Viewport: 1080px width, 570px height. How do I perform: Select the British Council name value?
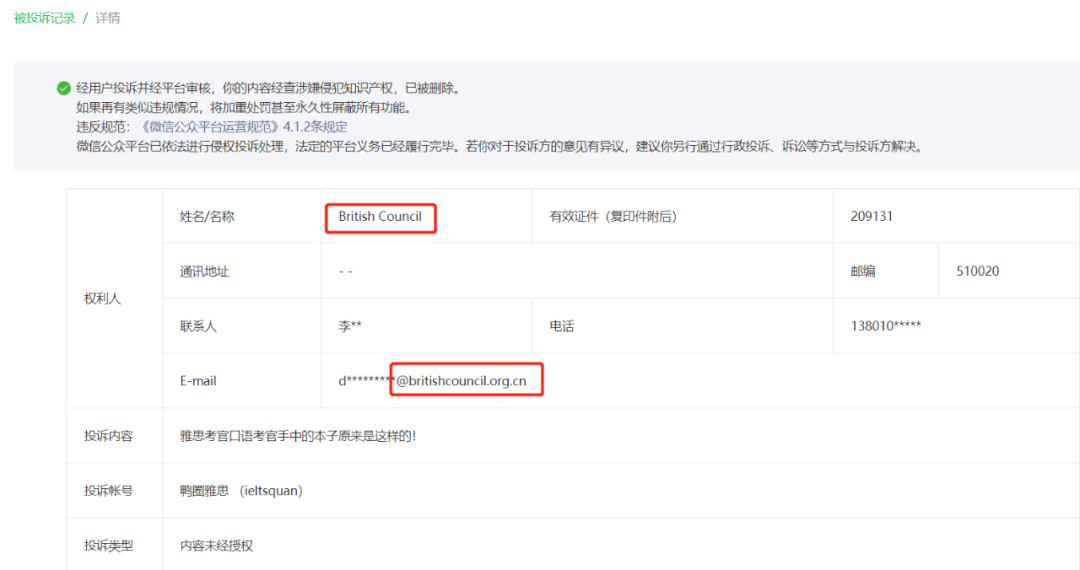380,216
